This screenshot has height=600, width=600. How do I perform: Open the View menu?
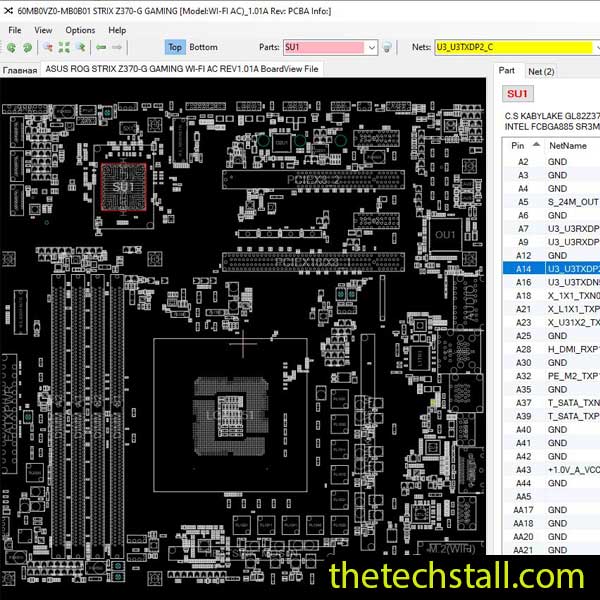click(x=43, y=30)
